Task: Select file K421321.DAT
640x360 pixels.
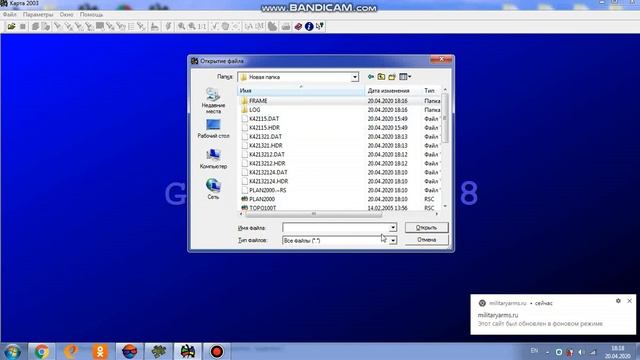Action: click(265, 137)
